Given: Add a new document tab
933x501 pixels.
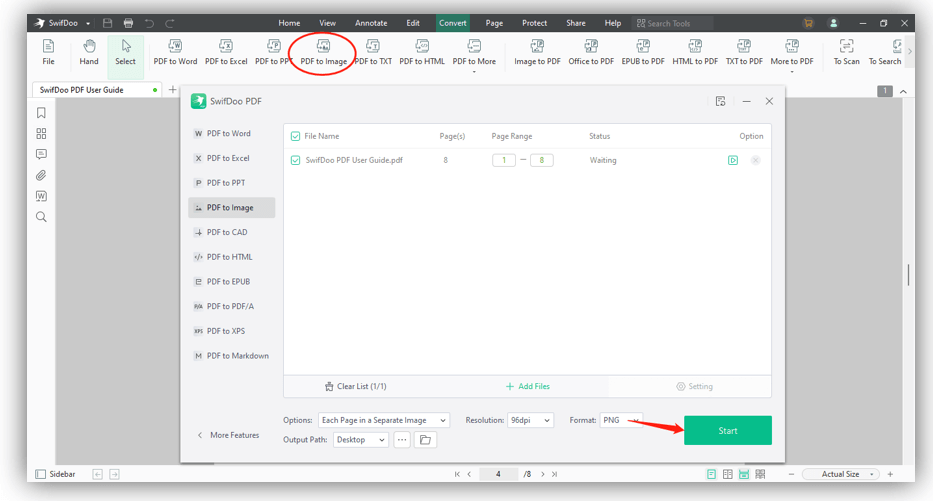Looking at the screenshot, I should point(173,89).
